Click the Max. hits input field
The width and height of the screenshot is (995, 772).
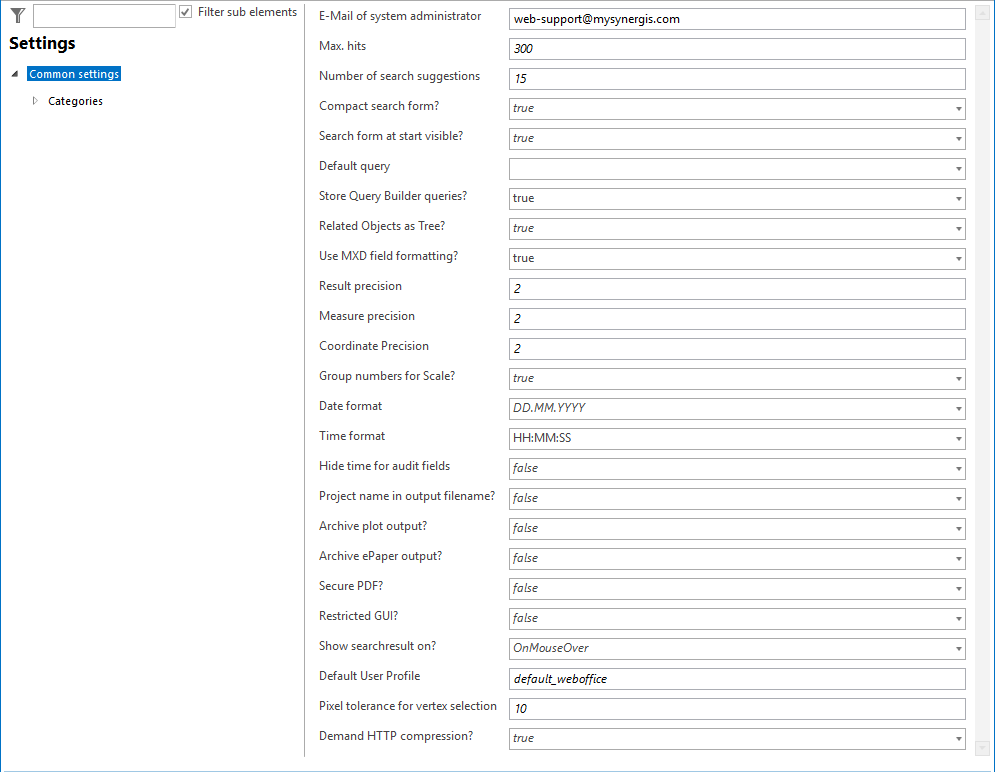[x=737, y=48]
